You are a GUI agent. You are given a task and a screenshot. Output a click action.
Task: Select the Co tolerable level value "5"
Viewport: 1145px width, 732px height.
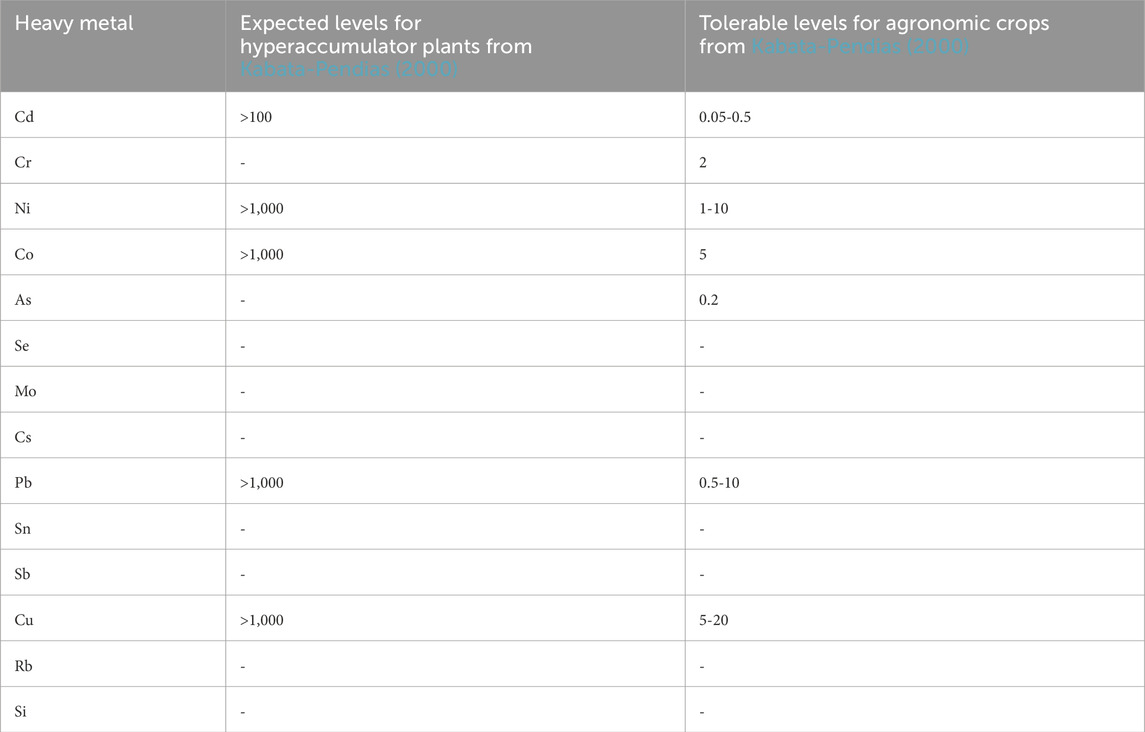pos(703,255)
